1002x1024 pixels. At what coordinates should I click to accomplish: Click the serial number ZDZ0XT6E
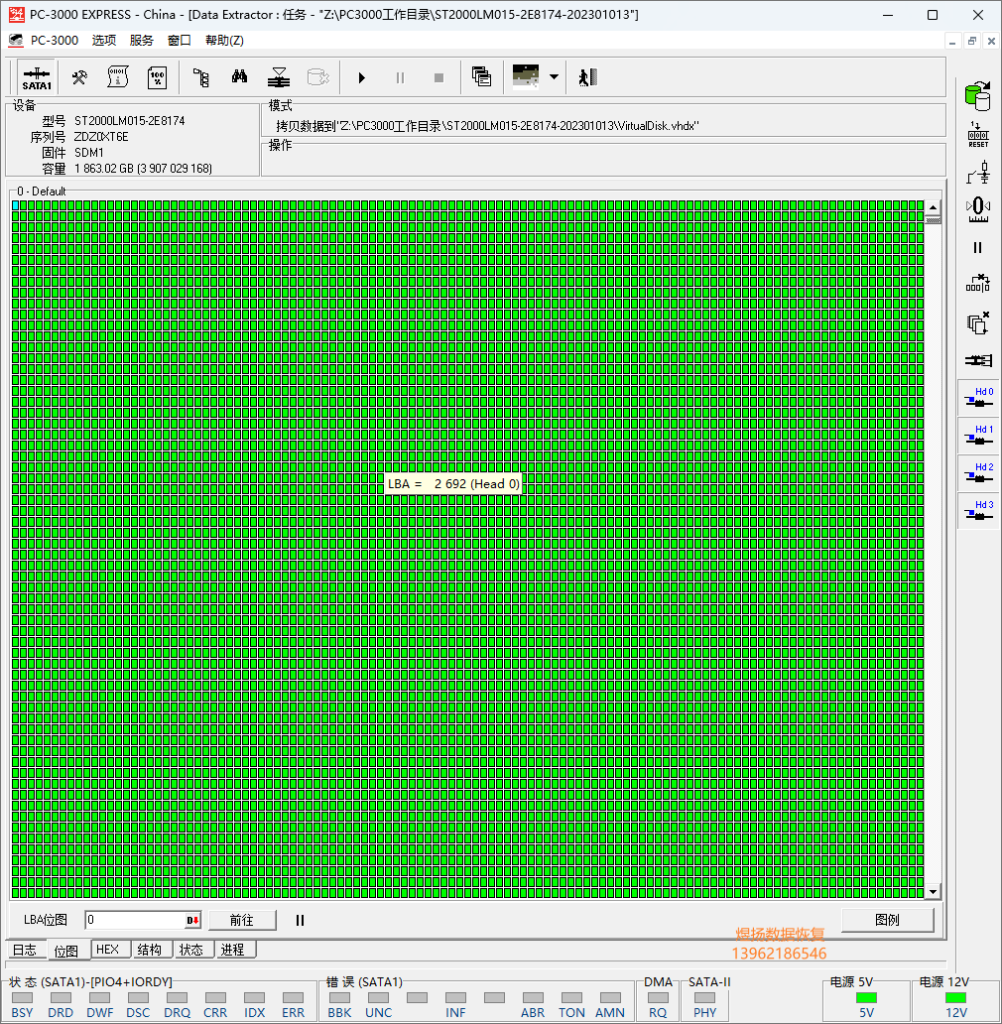click(x=101, y=136)
